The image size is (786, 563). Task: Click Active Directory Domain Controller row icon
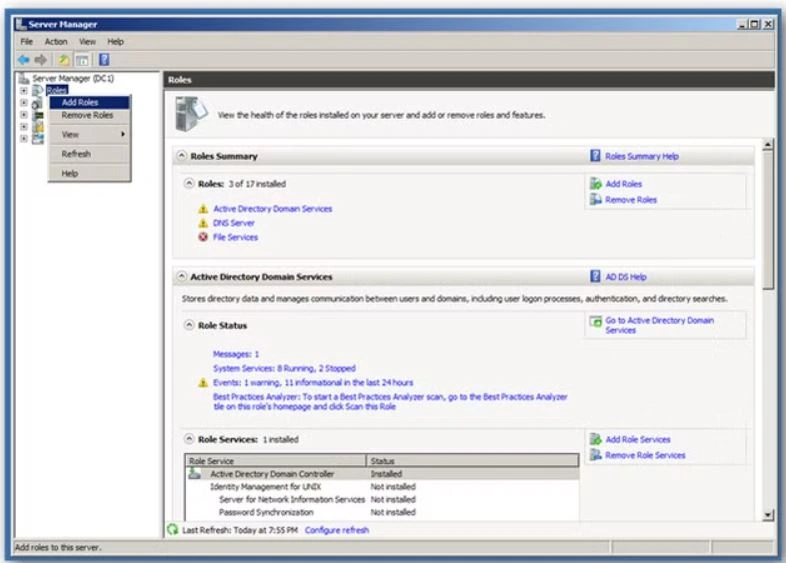click(x=194, y=473)
